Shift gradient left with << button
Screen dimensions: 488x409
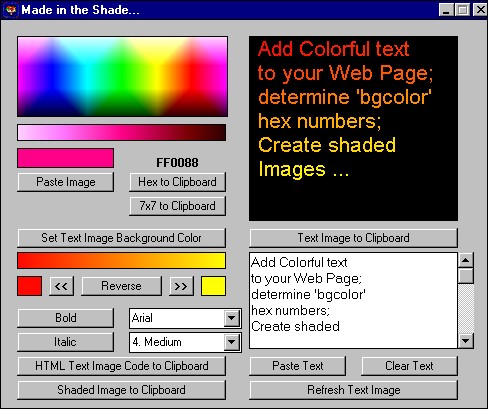pos(61,286)
